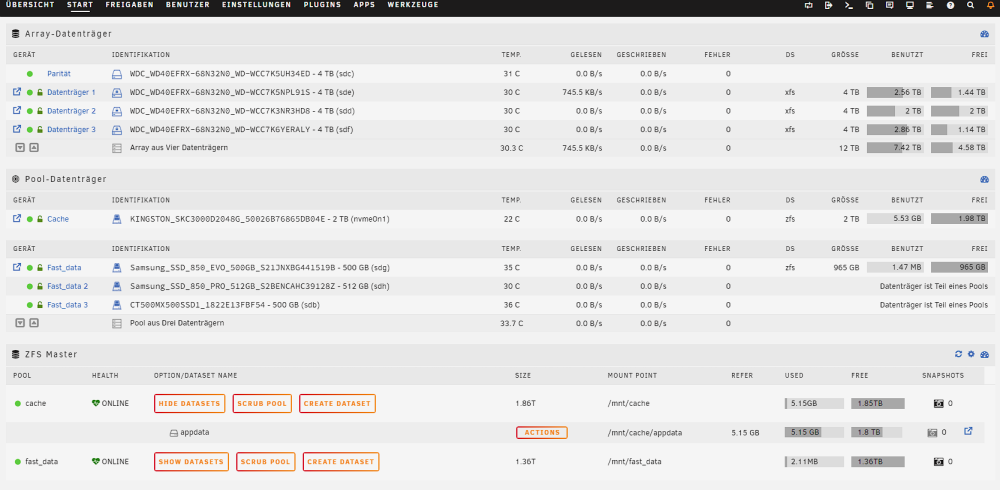The width and height of the screenshot is (1000, 490).
Task: Browse Cache pool via external link icon
Action: tap(17, 218)
